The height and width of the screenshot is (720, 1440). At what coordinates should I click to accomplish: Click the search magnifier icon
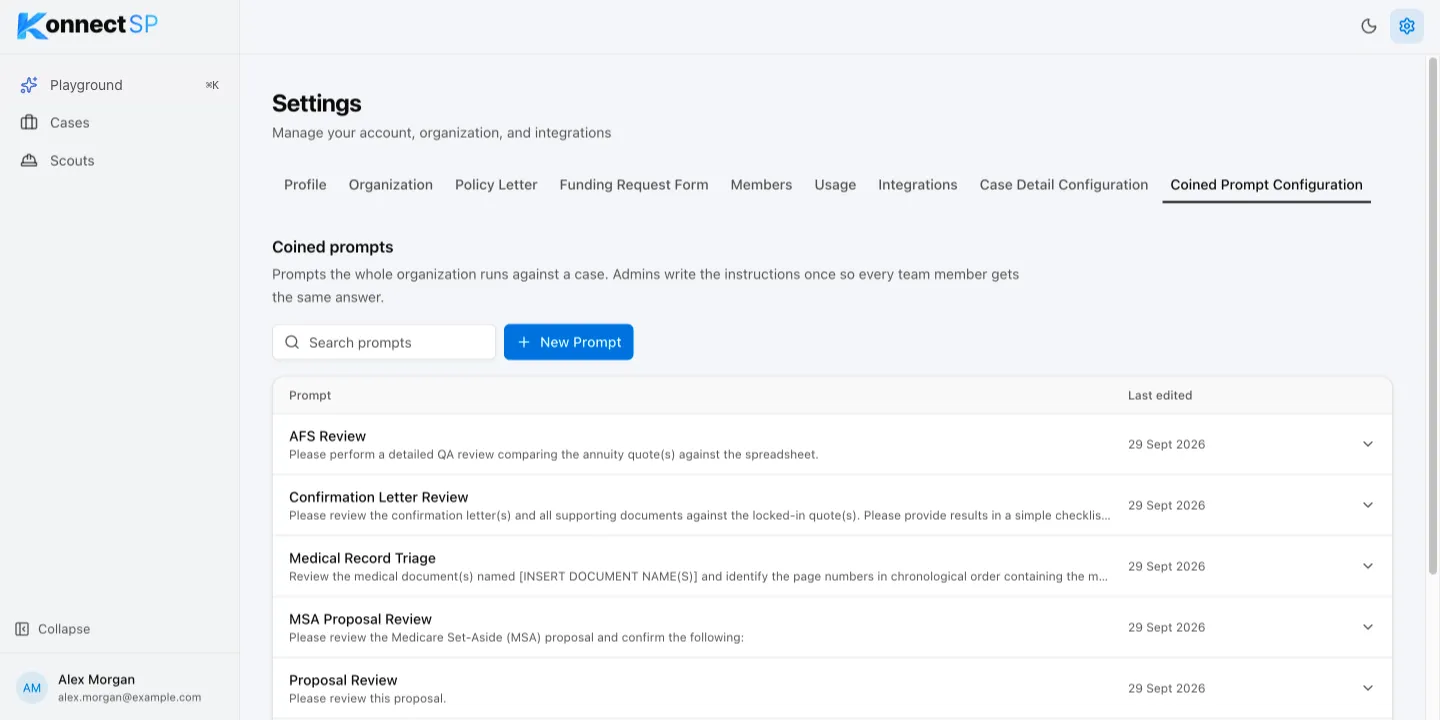pyautogui.click(x=292, y=342)
